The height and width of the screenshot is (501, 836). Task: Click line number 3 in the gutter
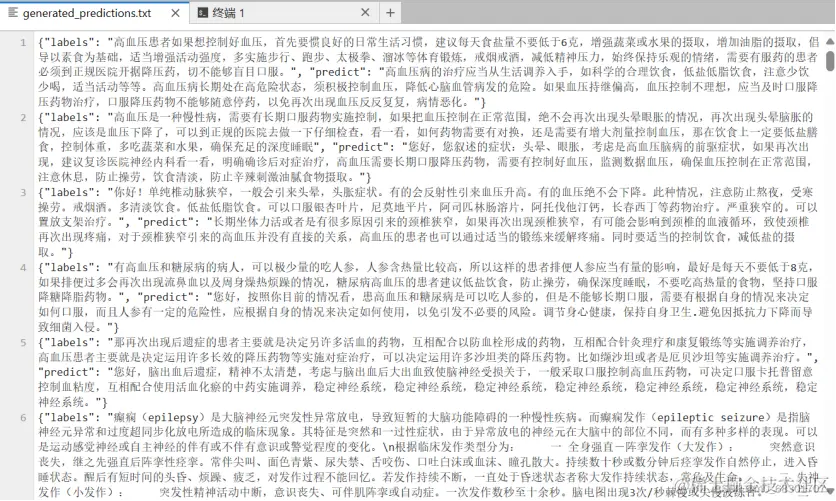(23, 193)
